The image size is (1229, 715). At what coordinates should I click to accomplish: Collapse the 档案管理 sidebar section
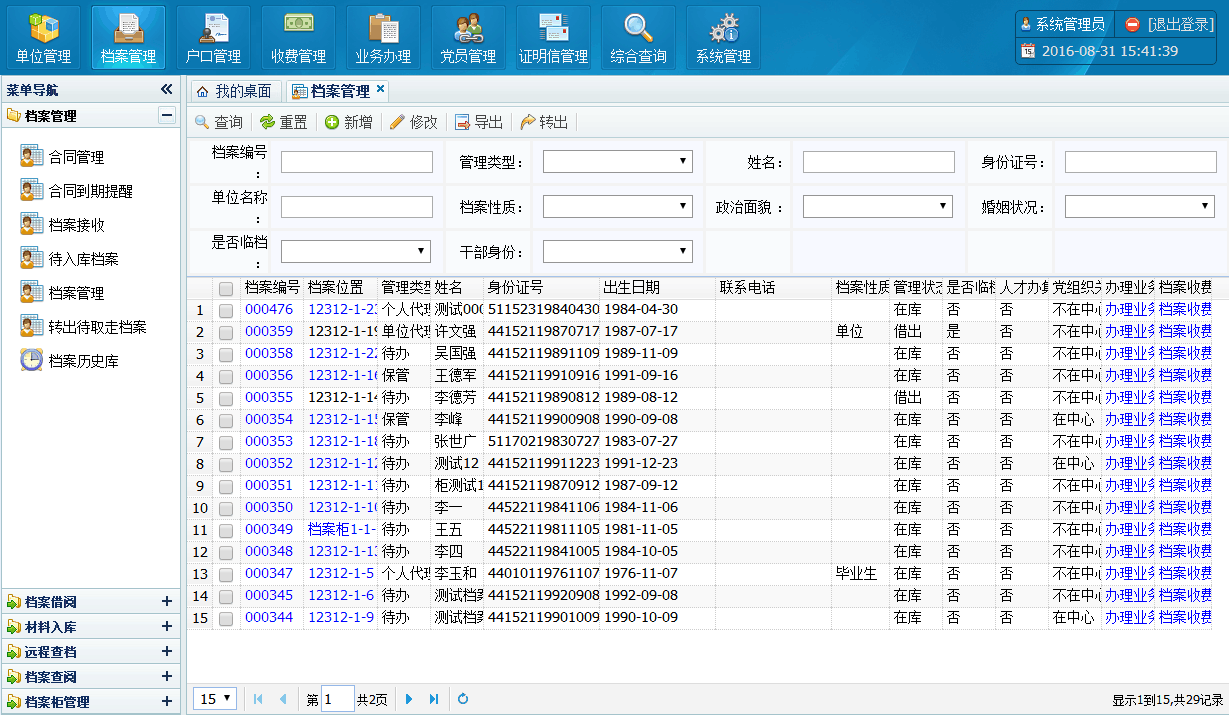click(167, 116)
